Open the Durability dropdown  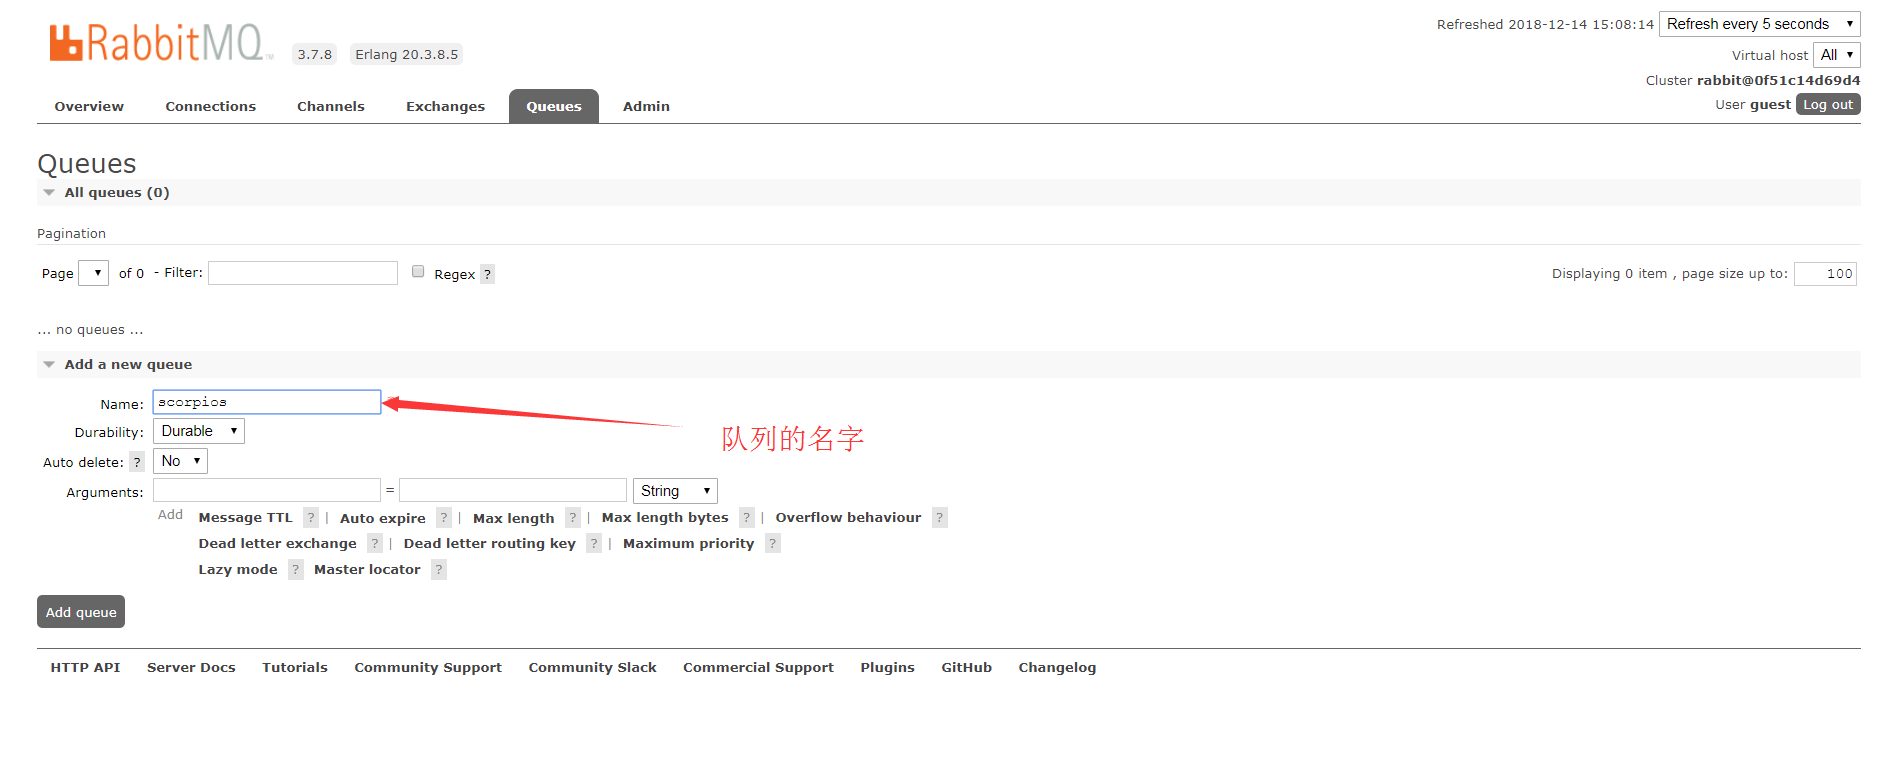[199, 431]
